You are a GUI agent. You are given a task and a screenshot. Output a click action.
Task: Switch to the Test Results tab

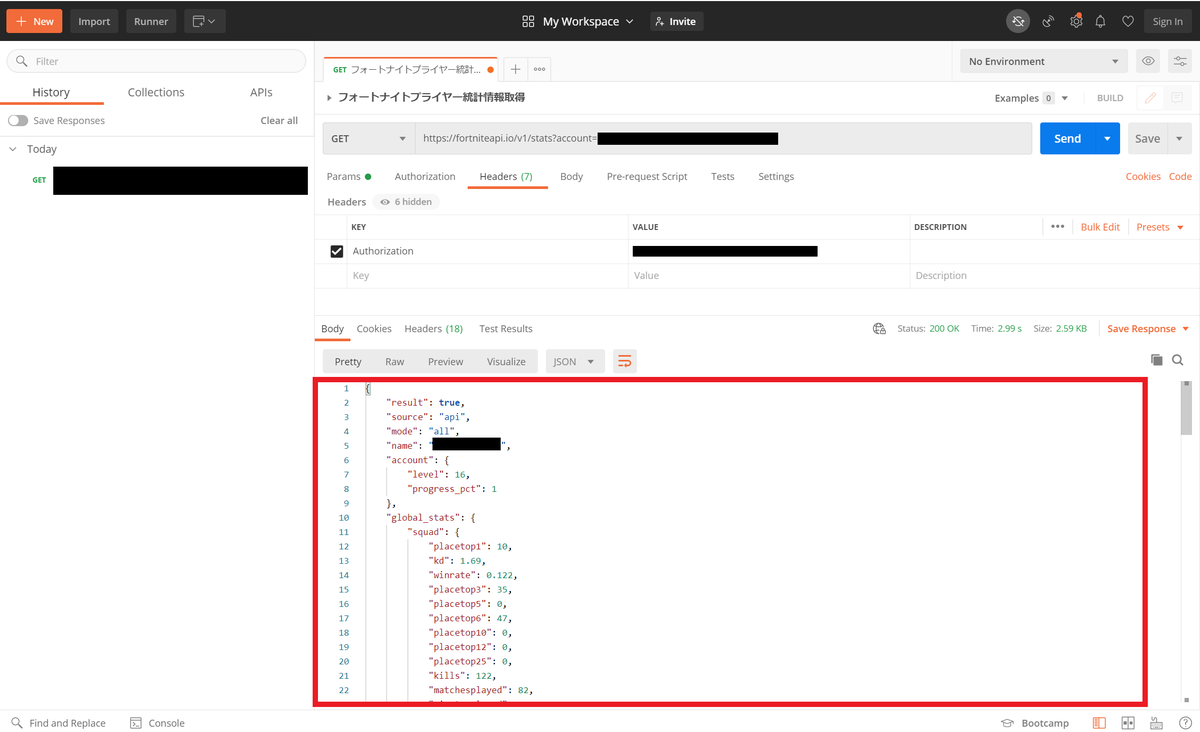[505, 328]
